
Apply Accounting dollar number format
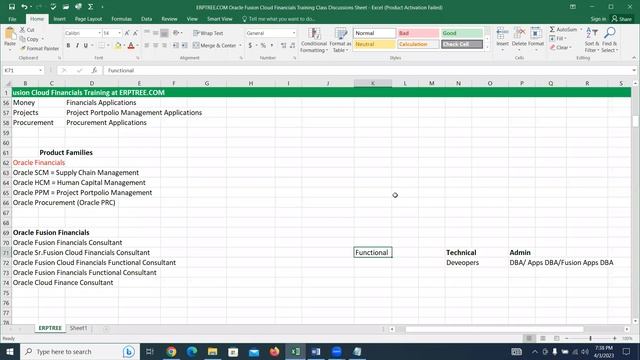(x=250, y=45)
